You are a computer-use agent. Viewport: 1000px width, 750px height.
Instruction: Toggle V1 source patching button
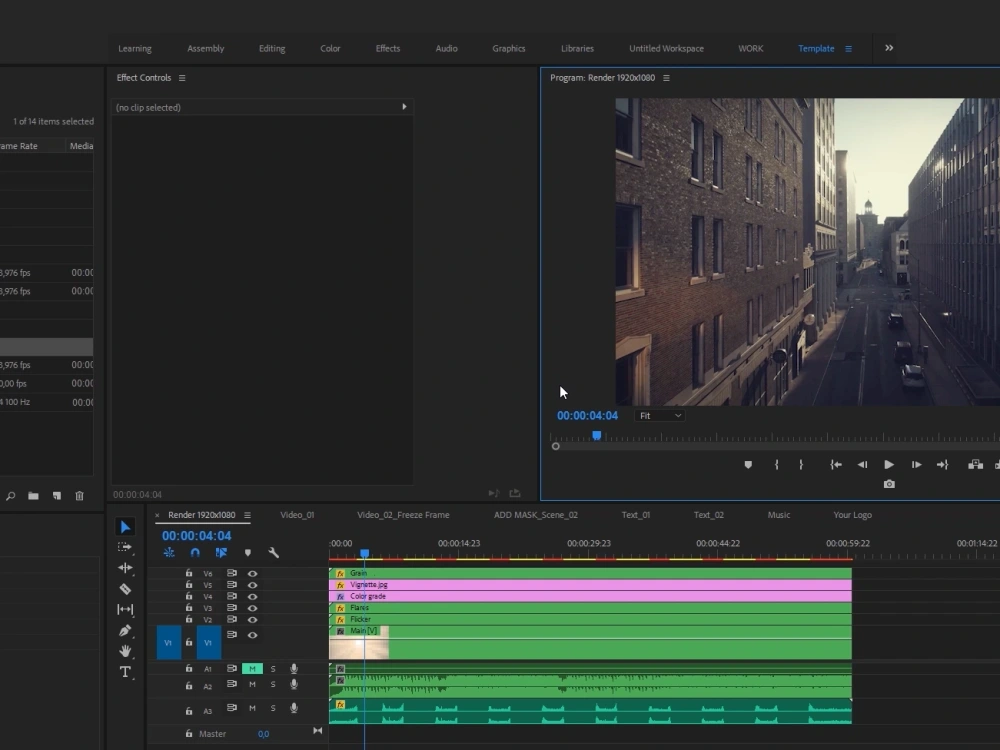[x=168, y=642]
